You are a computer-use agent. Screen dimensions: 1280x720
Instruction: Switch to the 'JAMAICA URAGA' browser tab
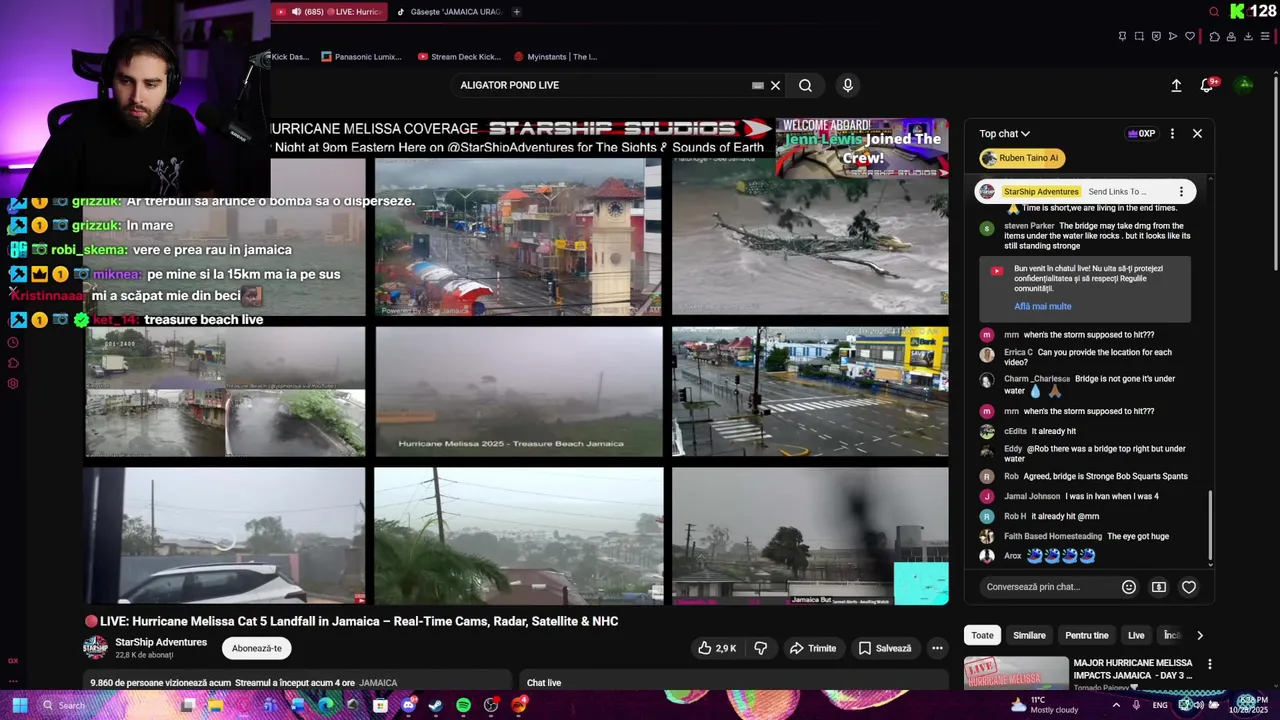[x=448, y=12]
